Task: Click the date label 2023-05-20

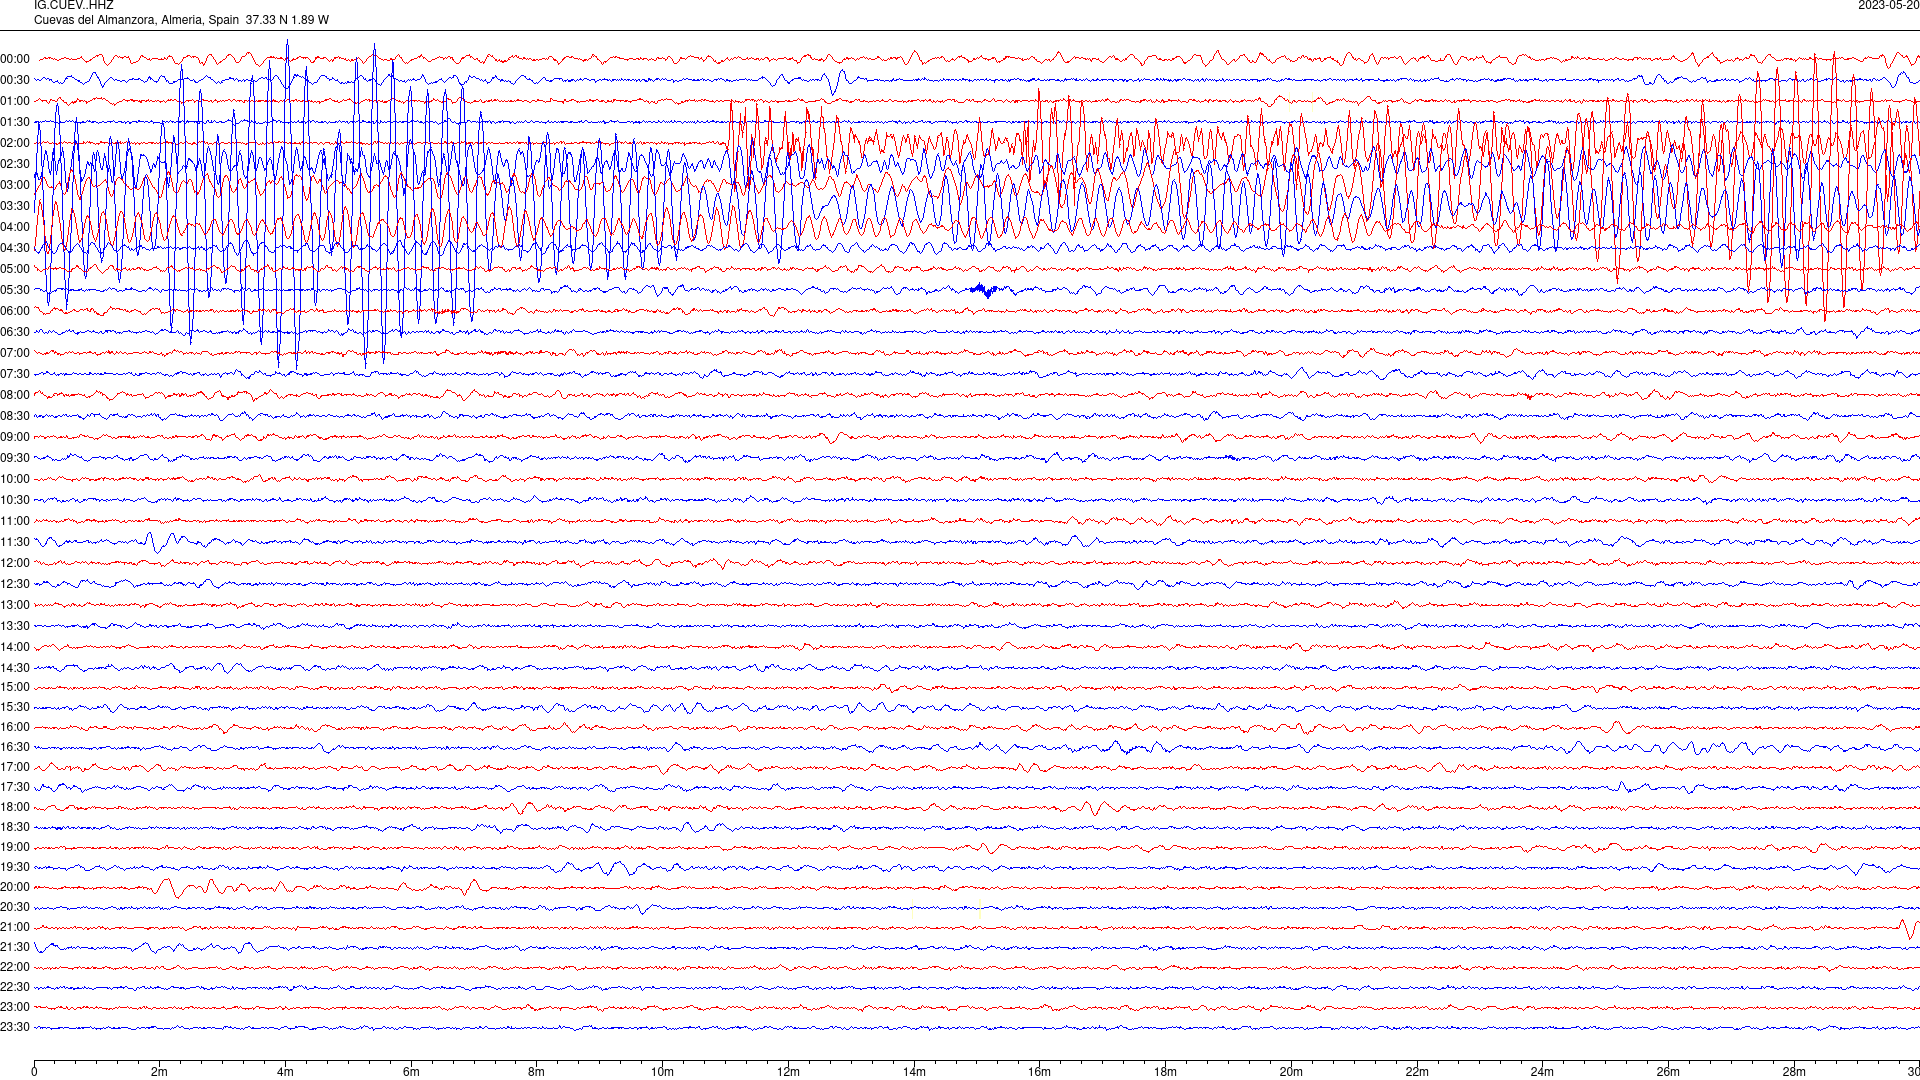Action: coord(1888,6)
